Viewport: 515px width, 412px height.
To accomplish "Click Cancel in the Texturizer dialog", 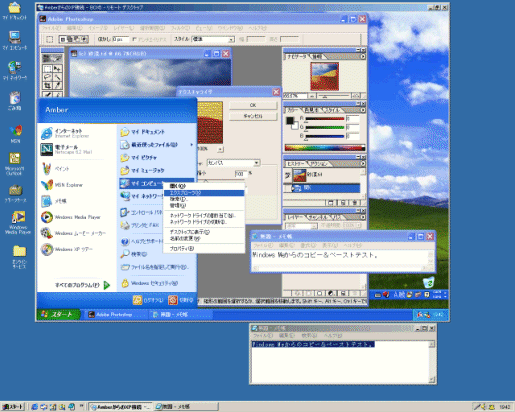I will (x=253, y=116).
